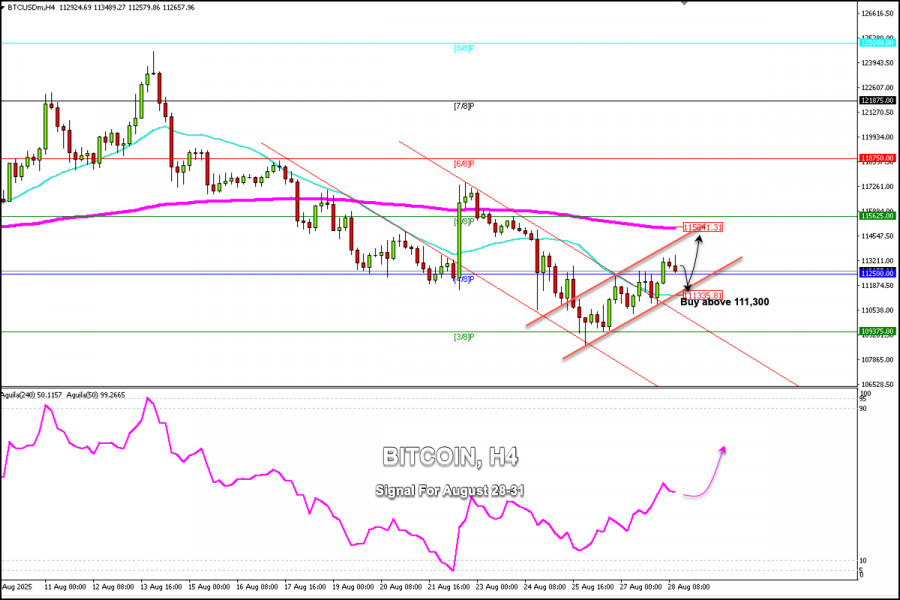Click the 16 Aug 08:00 time label

257,587
